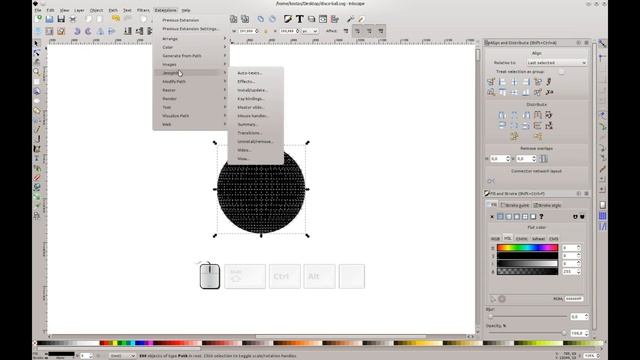Screen dimensions: 640x360
Task: Select the Calligraphy tool
Action: 37,149
